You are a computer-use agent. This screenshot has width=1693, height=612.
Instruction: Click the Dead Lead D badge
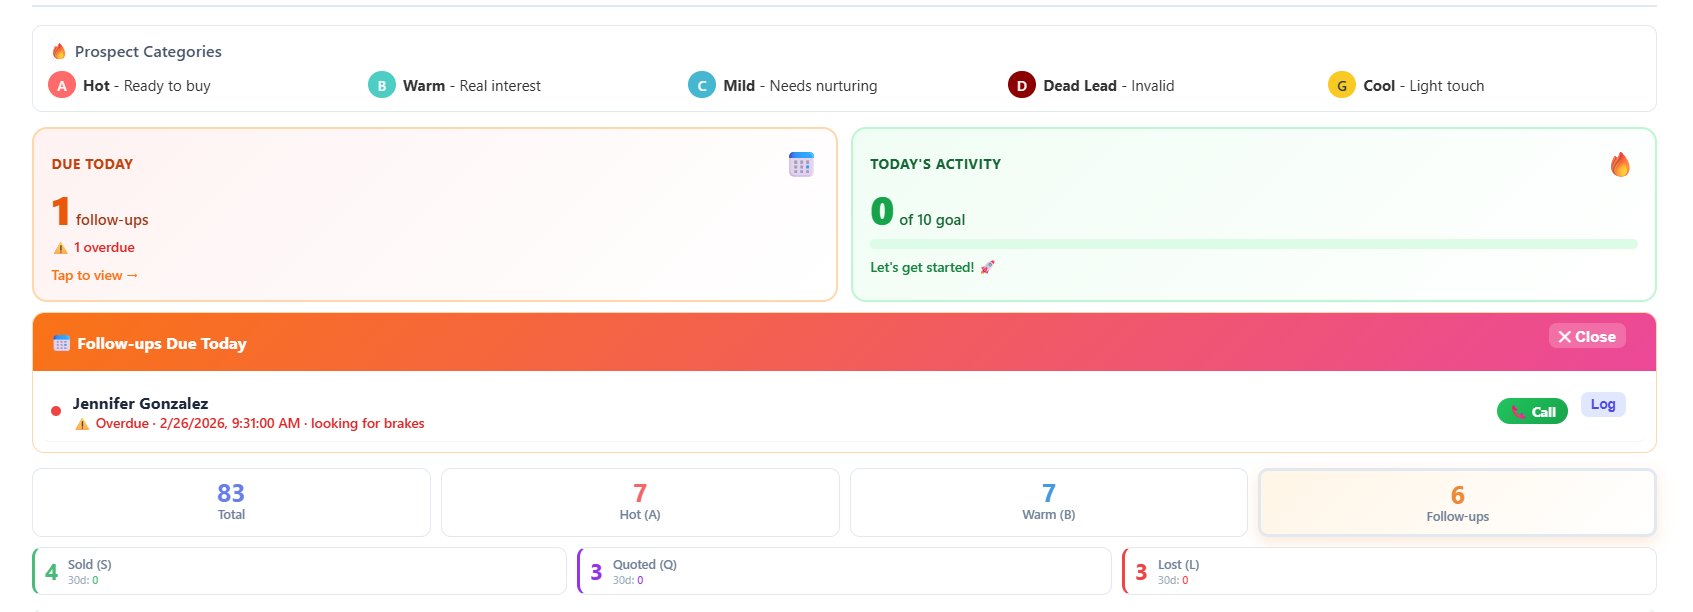(1022, 85)
